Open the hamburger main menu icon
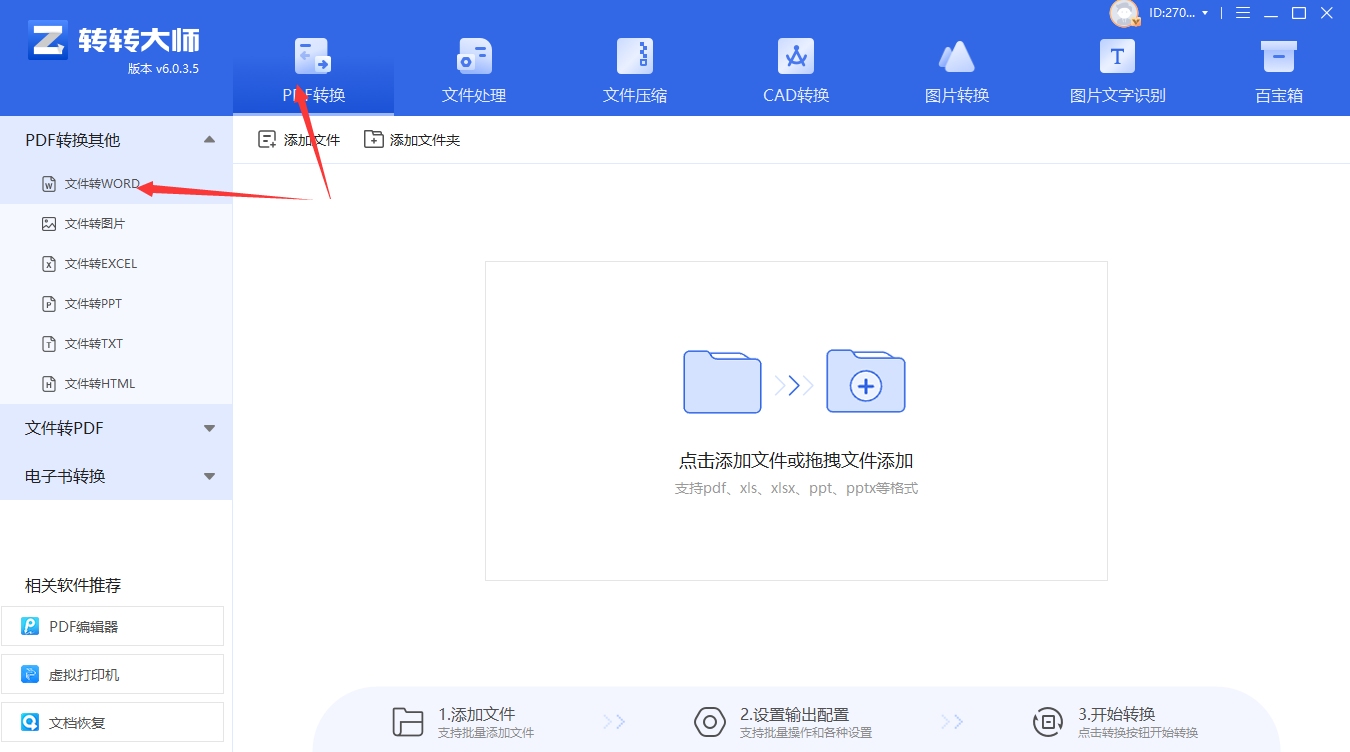Image resolution: width=1350 pixels, height=752 pixels. click(x=1243, y=13)
